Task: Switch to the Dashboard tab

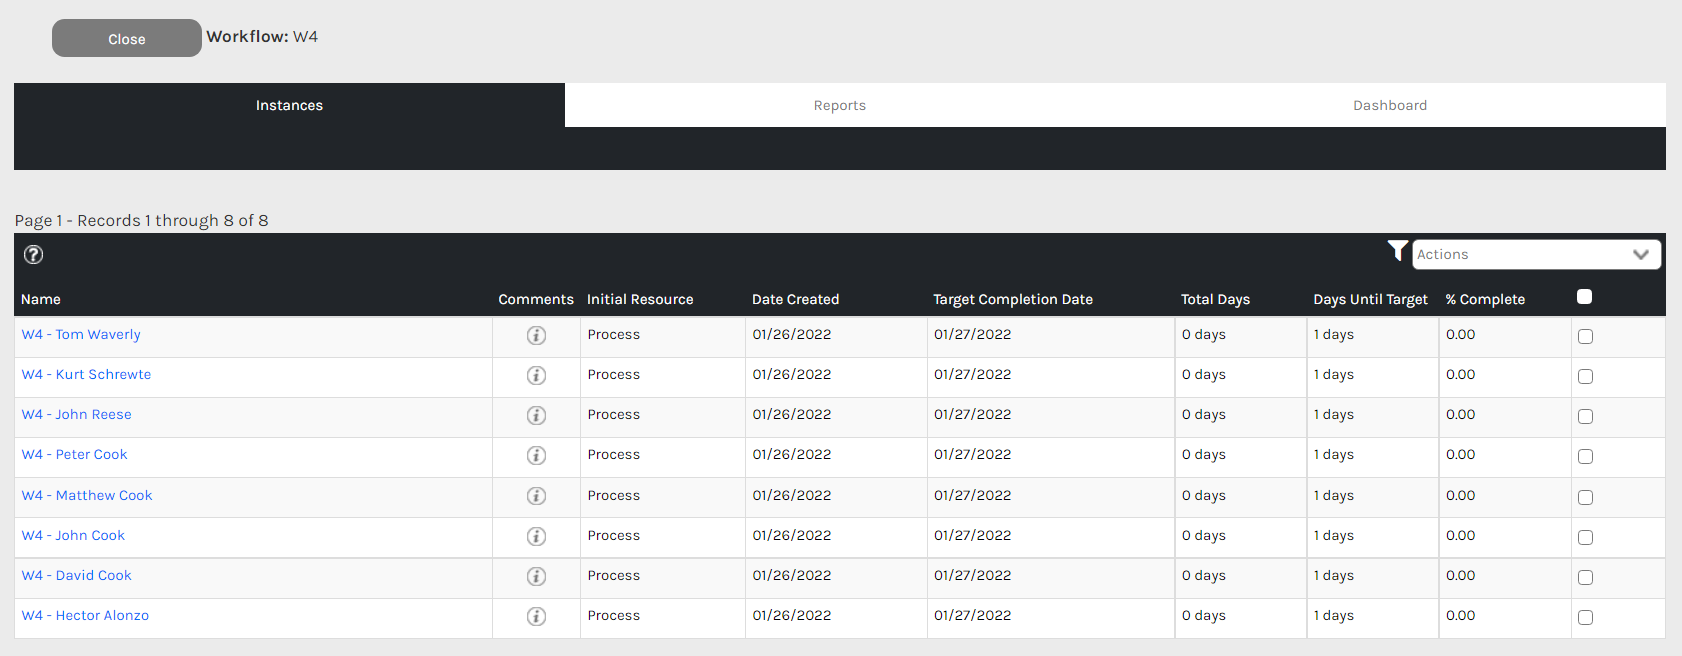Action: 1389,105
